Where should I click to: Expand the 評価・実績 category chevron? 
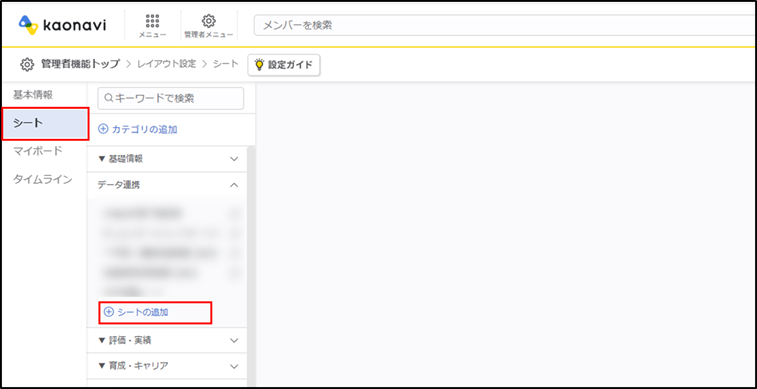click(x=234, y=340)
